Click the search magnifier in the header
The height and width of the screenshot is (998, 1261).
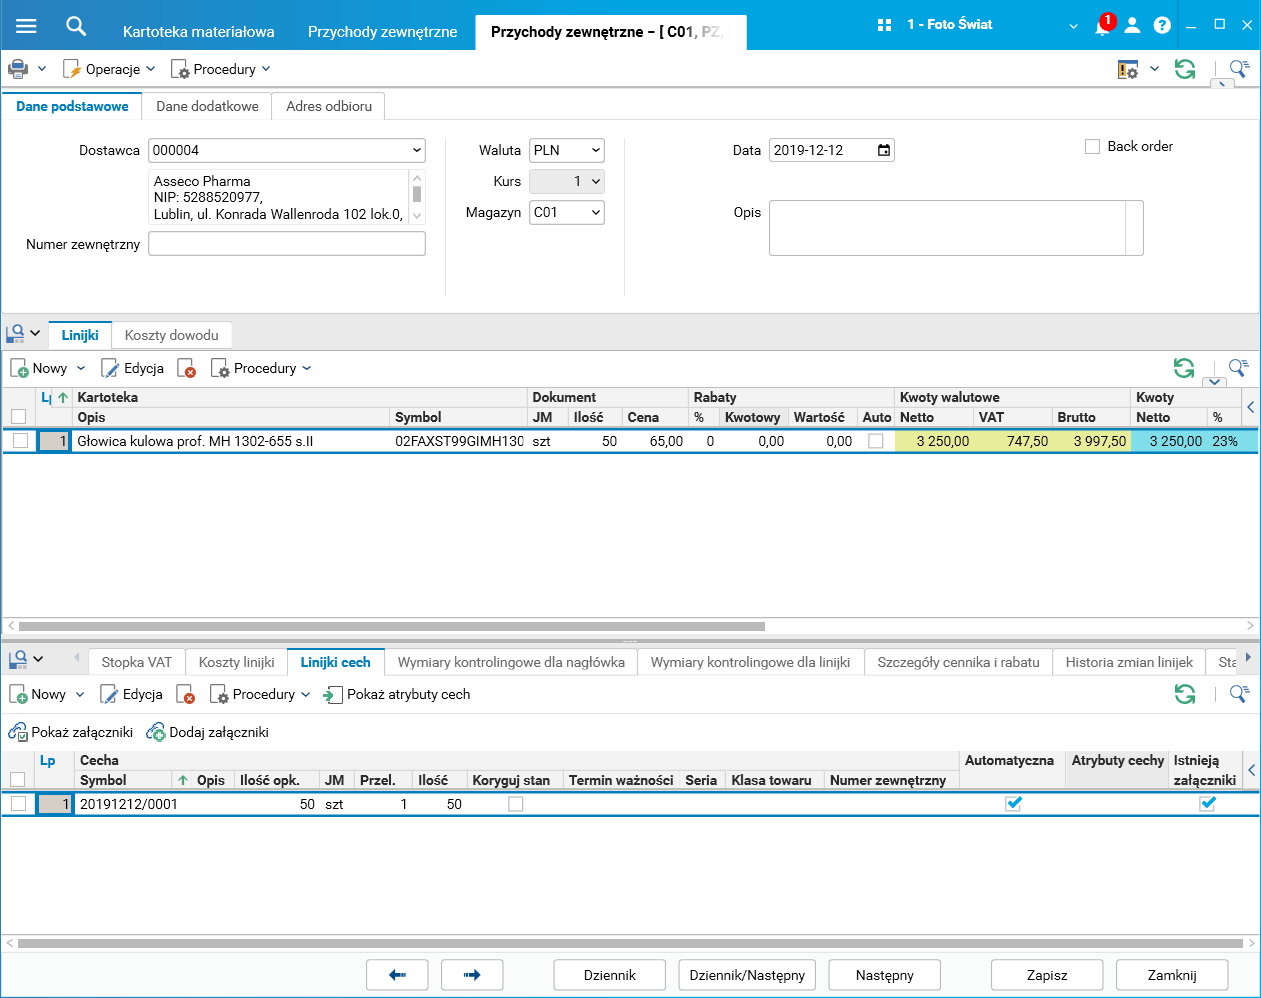(76, 26)
